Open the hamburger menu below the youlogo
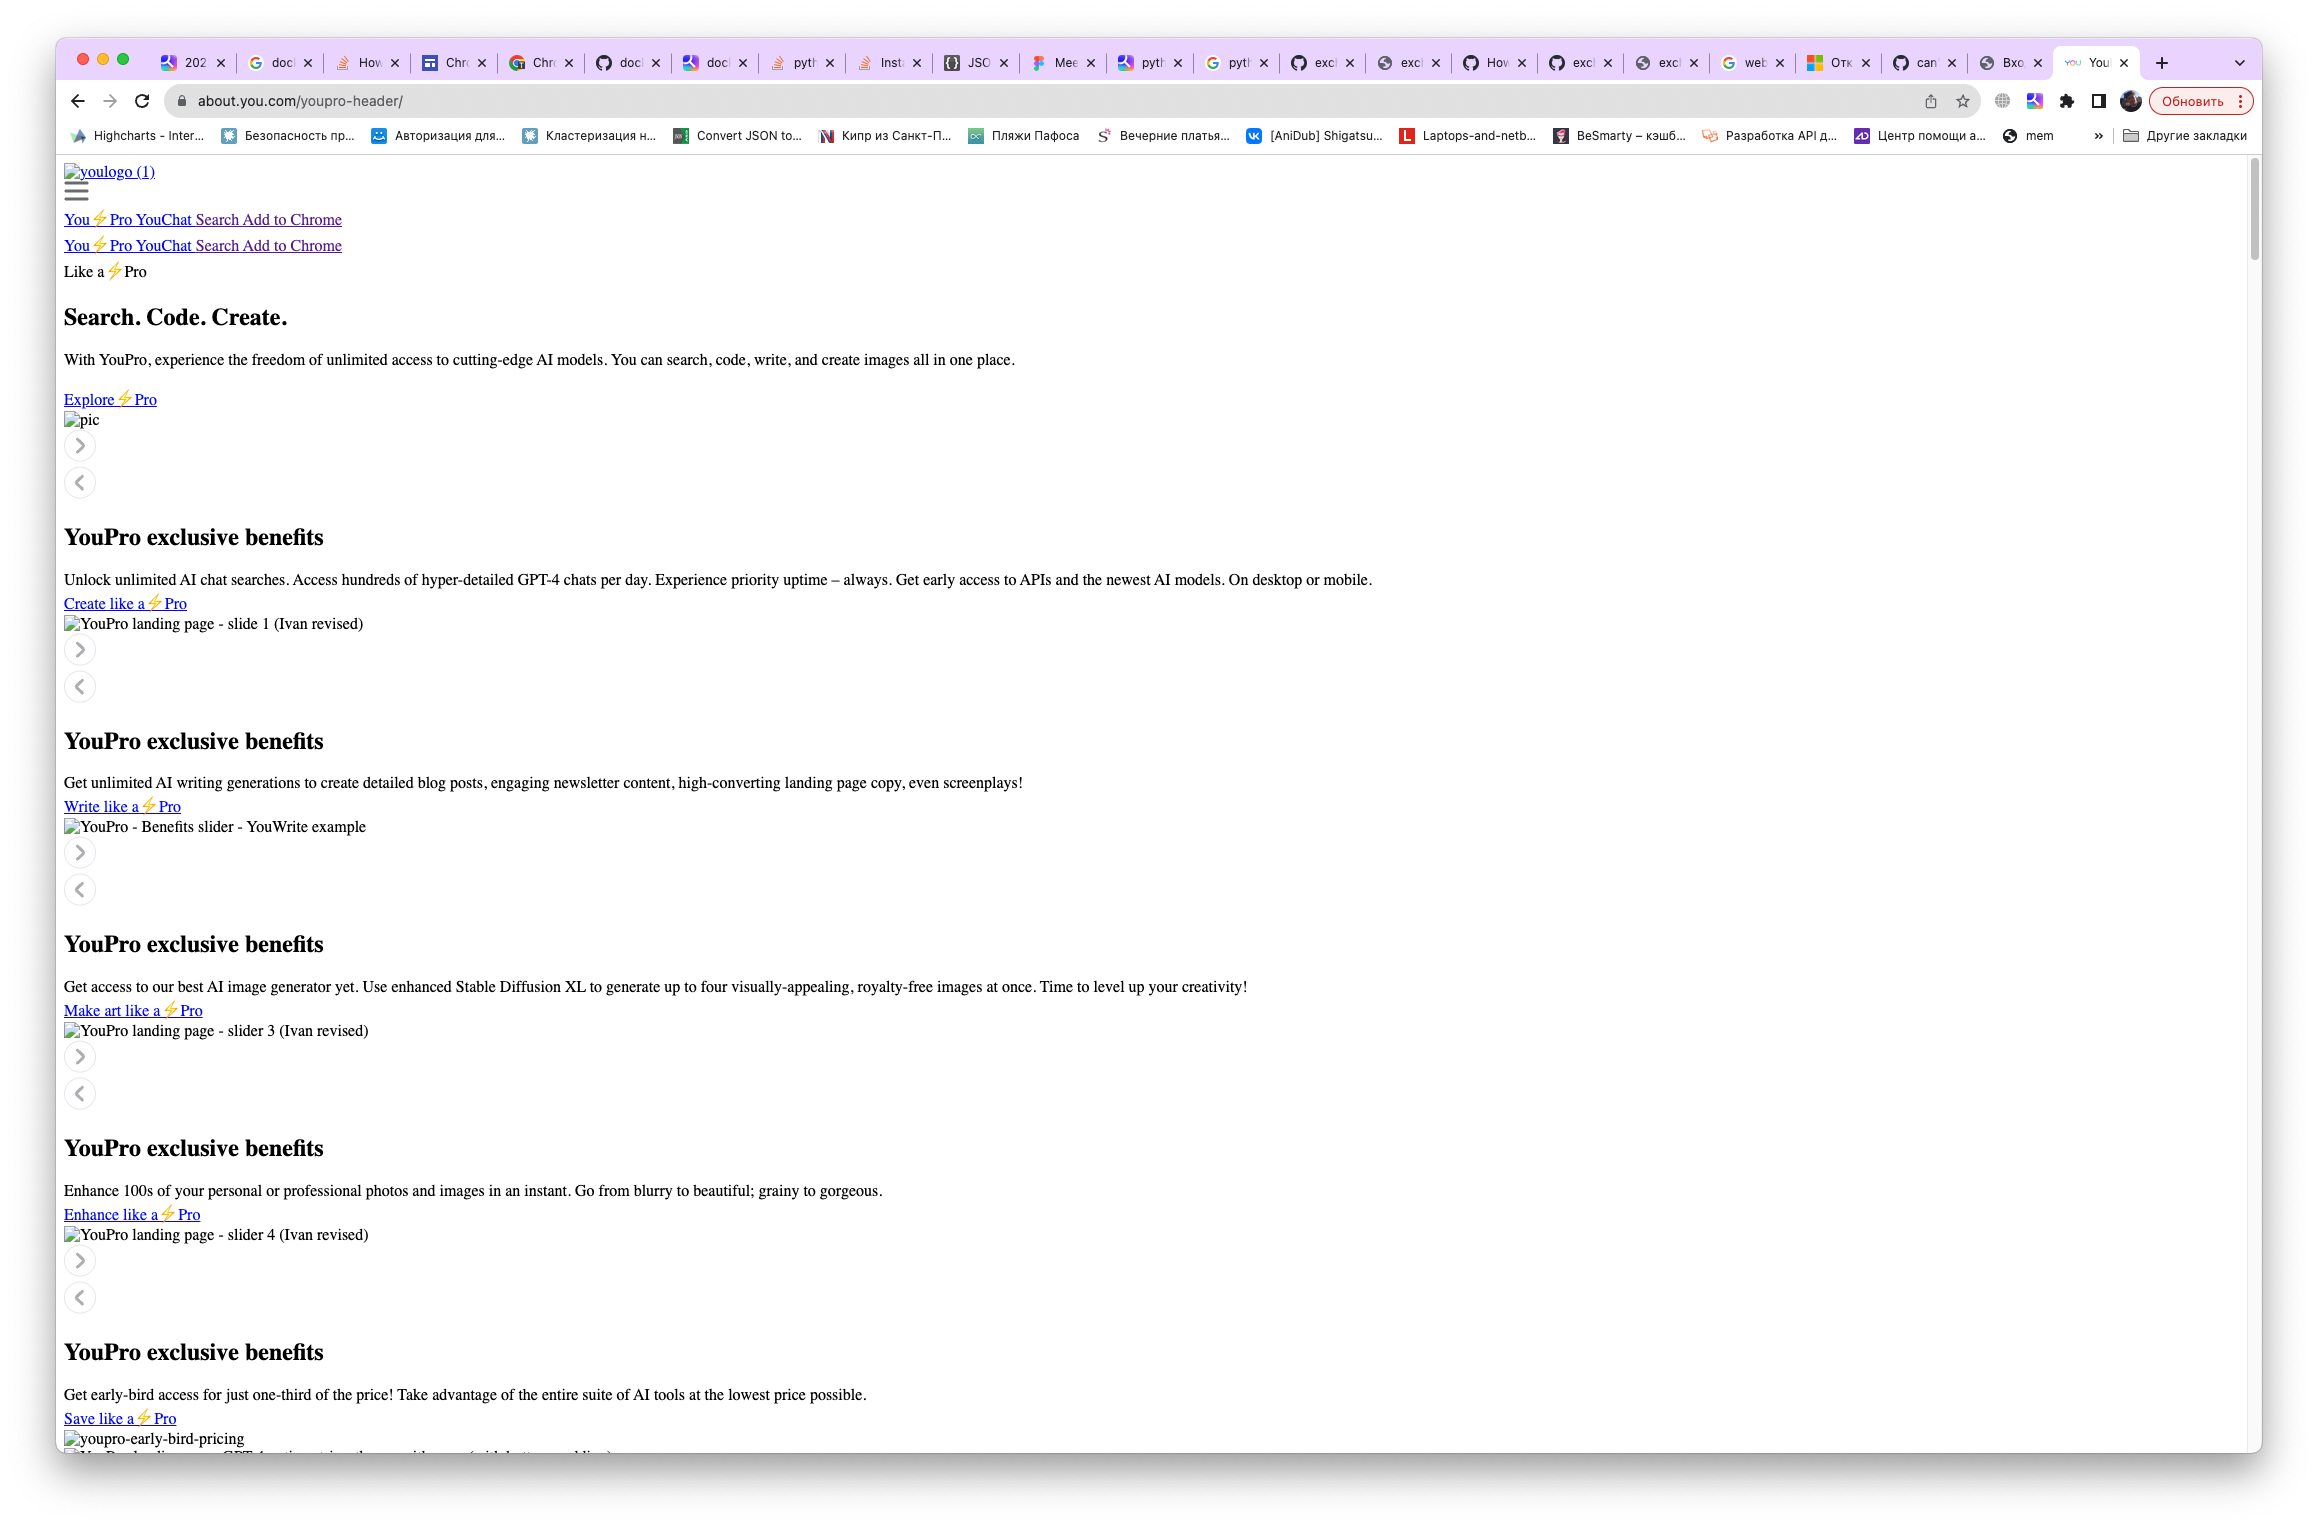 tap(76, 191)
